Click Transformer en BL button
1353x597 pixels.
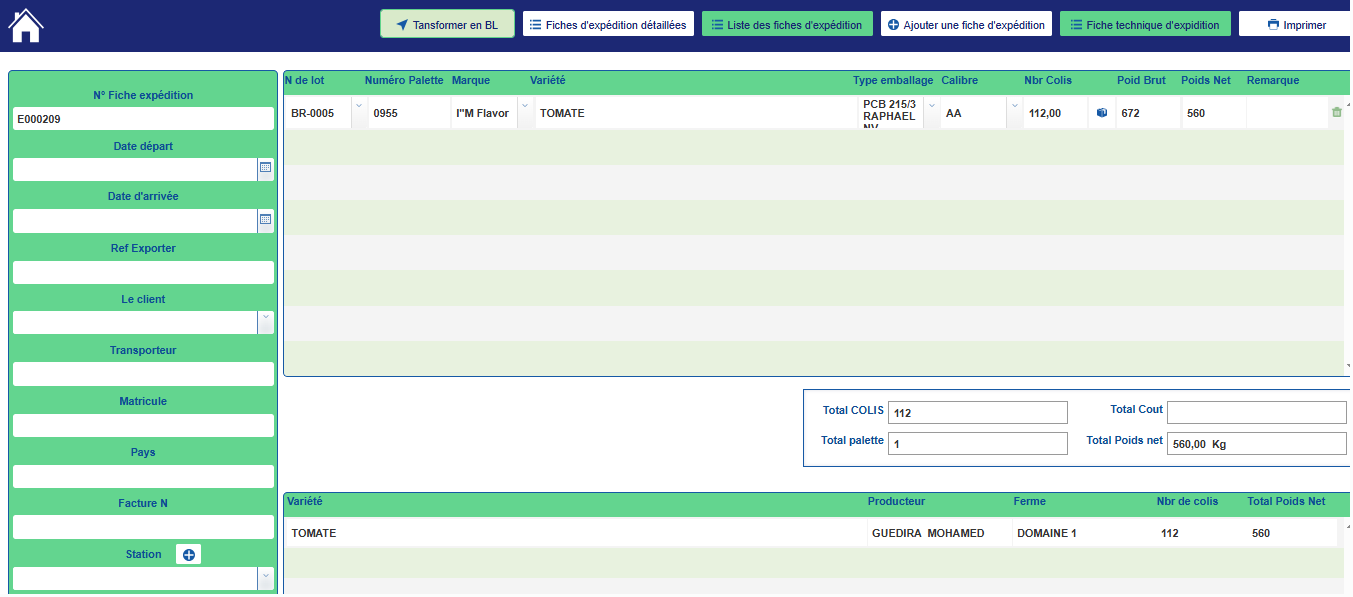[x=447, y=25]
